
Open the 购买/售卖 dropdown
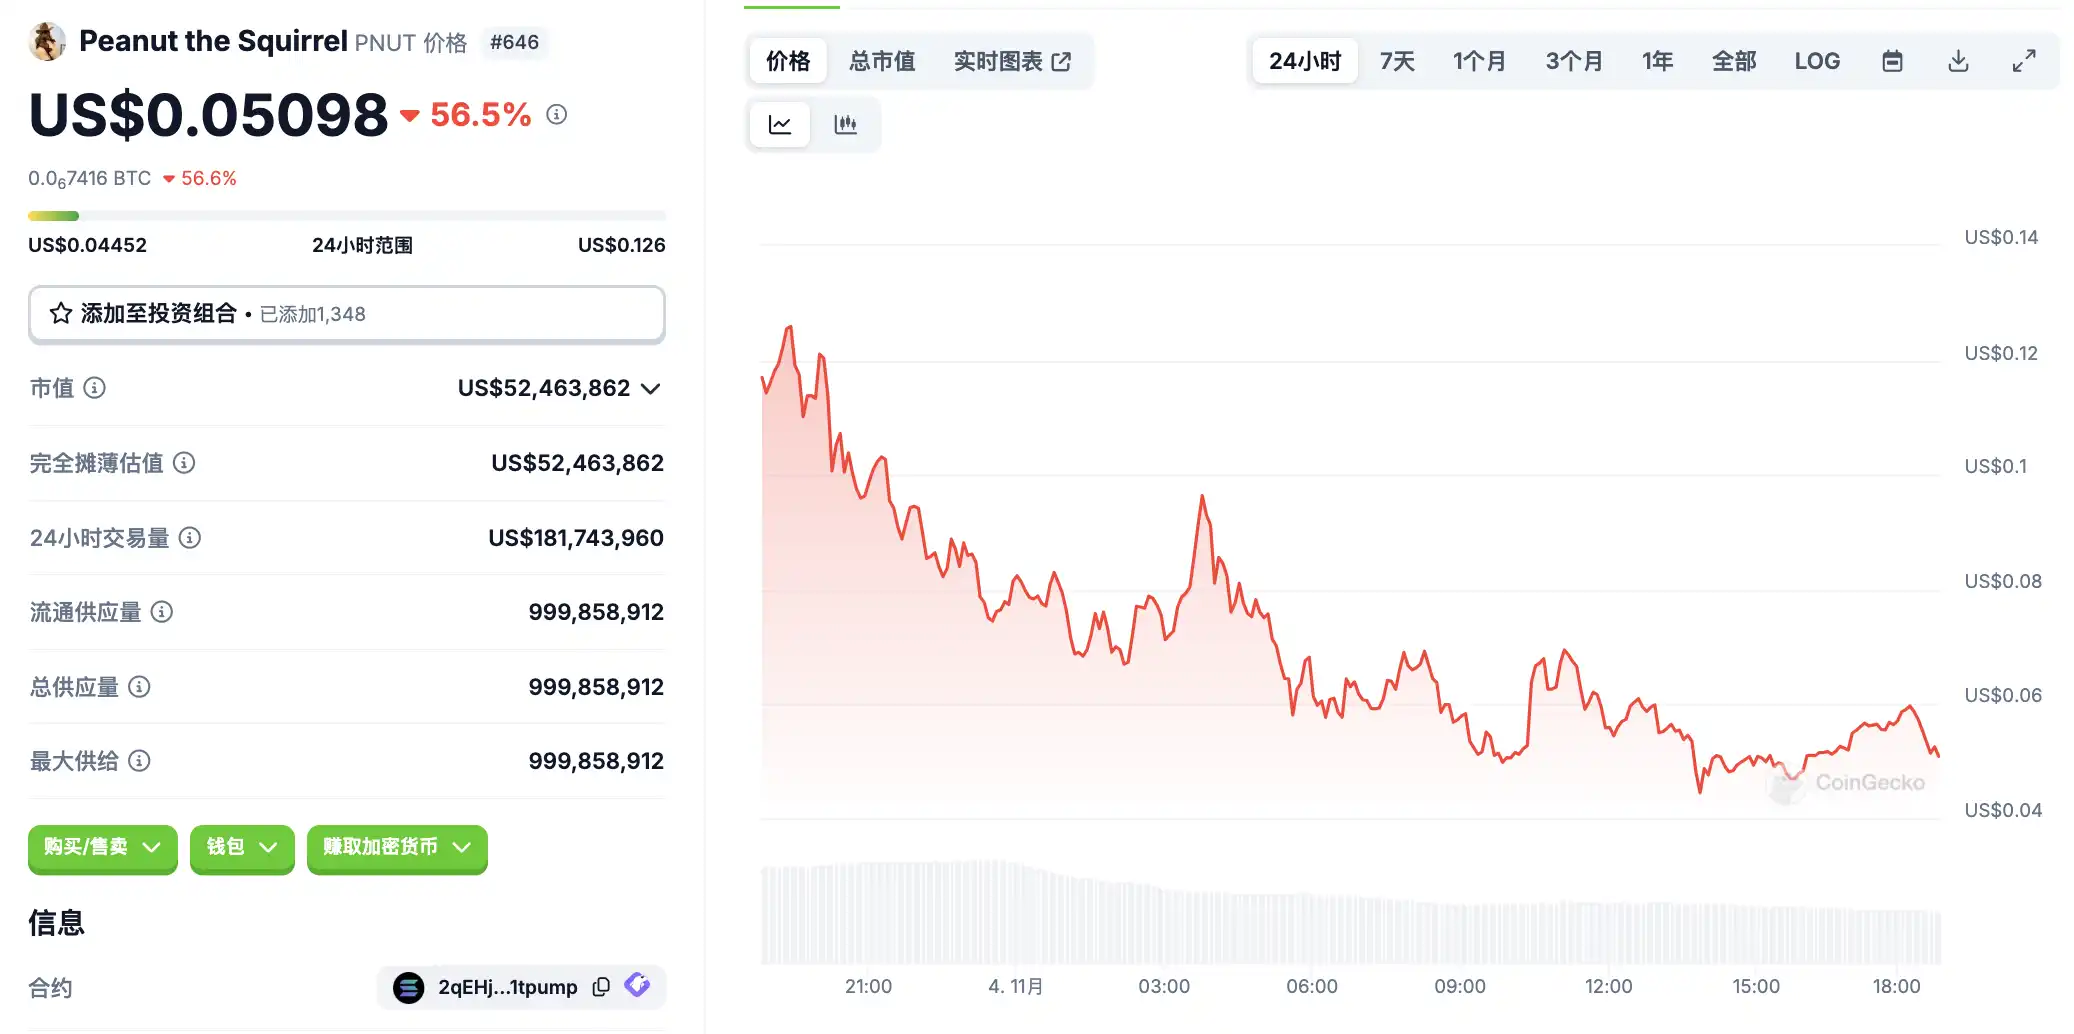[x=102, y=848]
